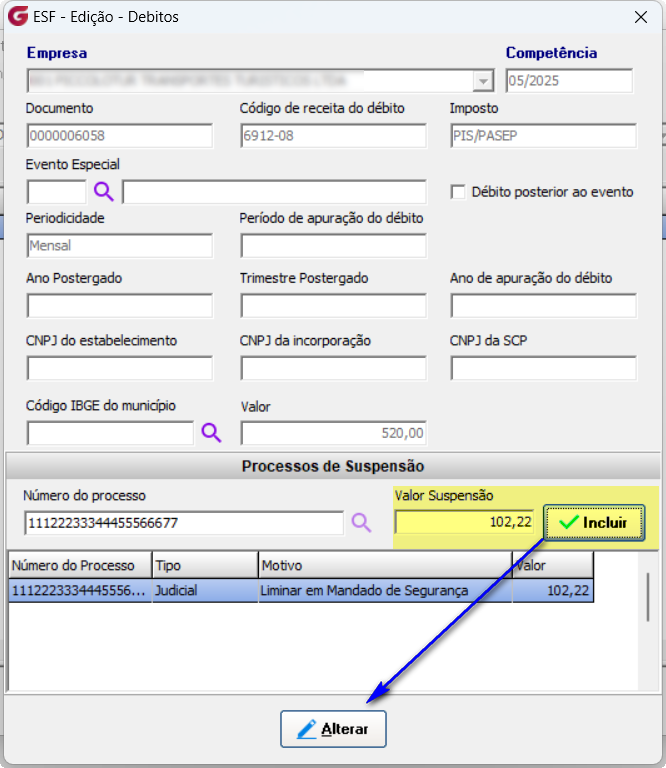This screenshot has width=666, height=768.
Task: Focus Período de apuração do débito field
Action: click(333, 245)
